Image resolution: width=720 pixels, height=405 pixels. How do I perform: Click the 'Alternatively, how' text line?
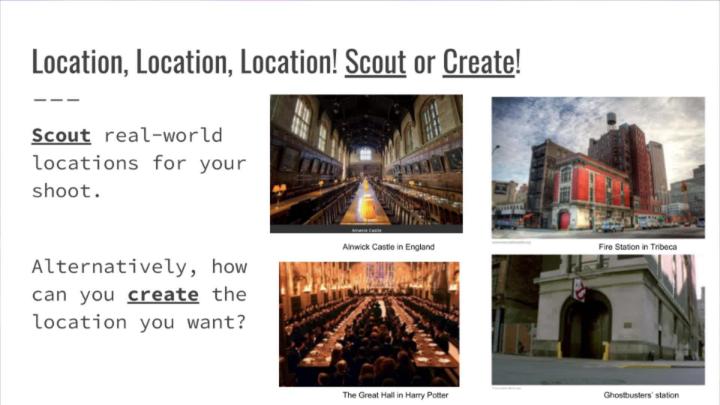coord(140,267)
